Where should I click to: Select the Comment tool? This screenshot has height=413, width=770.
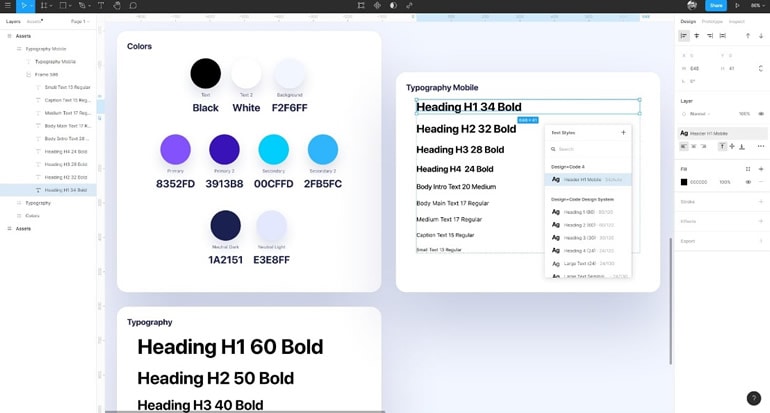[x=133, y=6]
